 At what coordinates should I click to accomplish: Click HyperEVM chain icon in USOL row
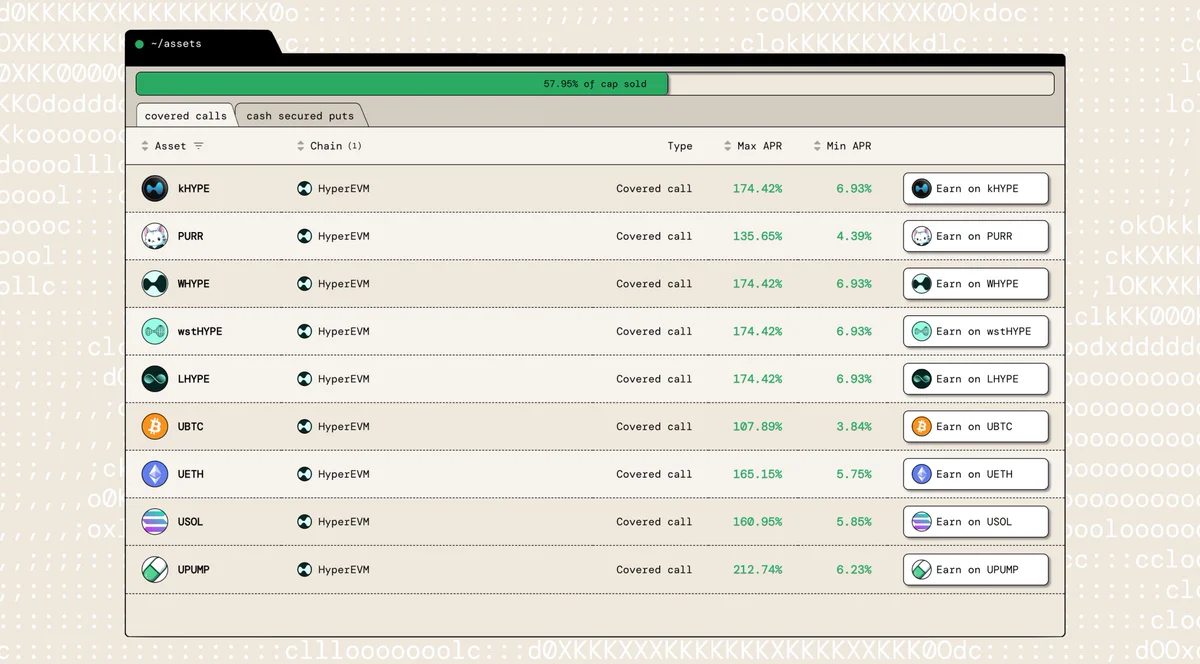[305, 521]
